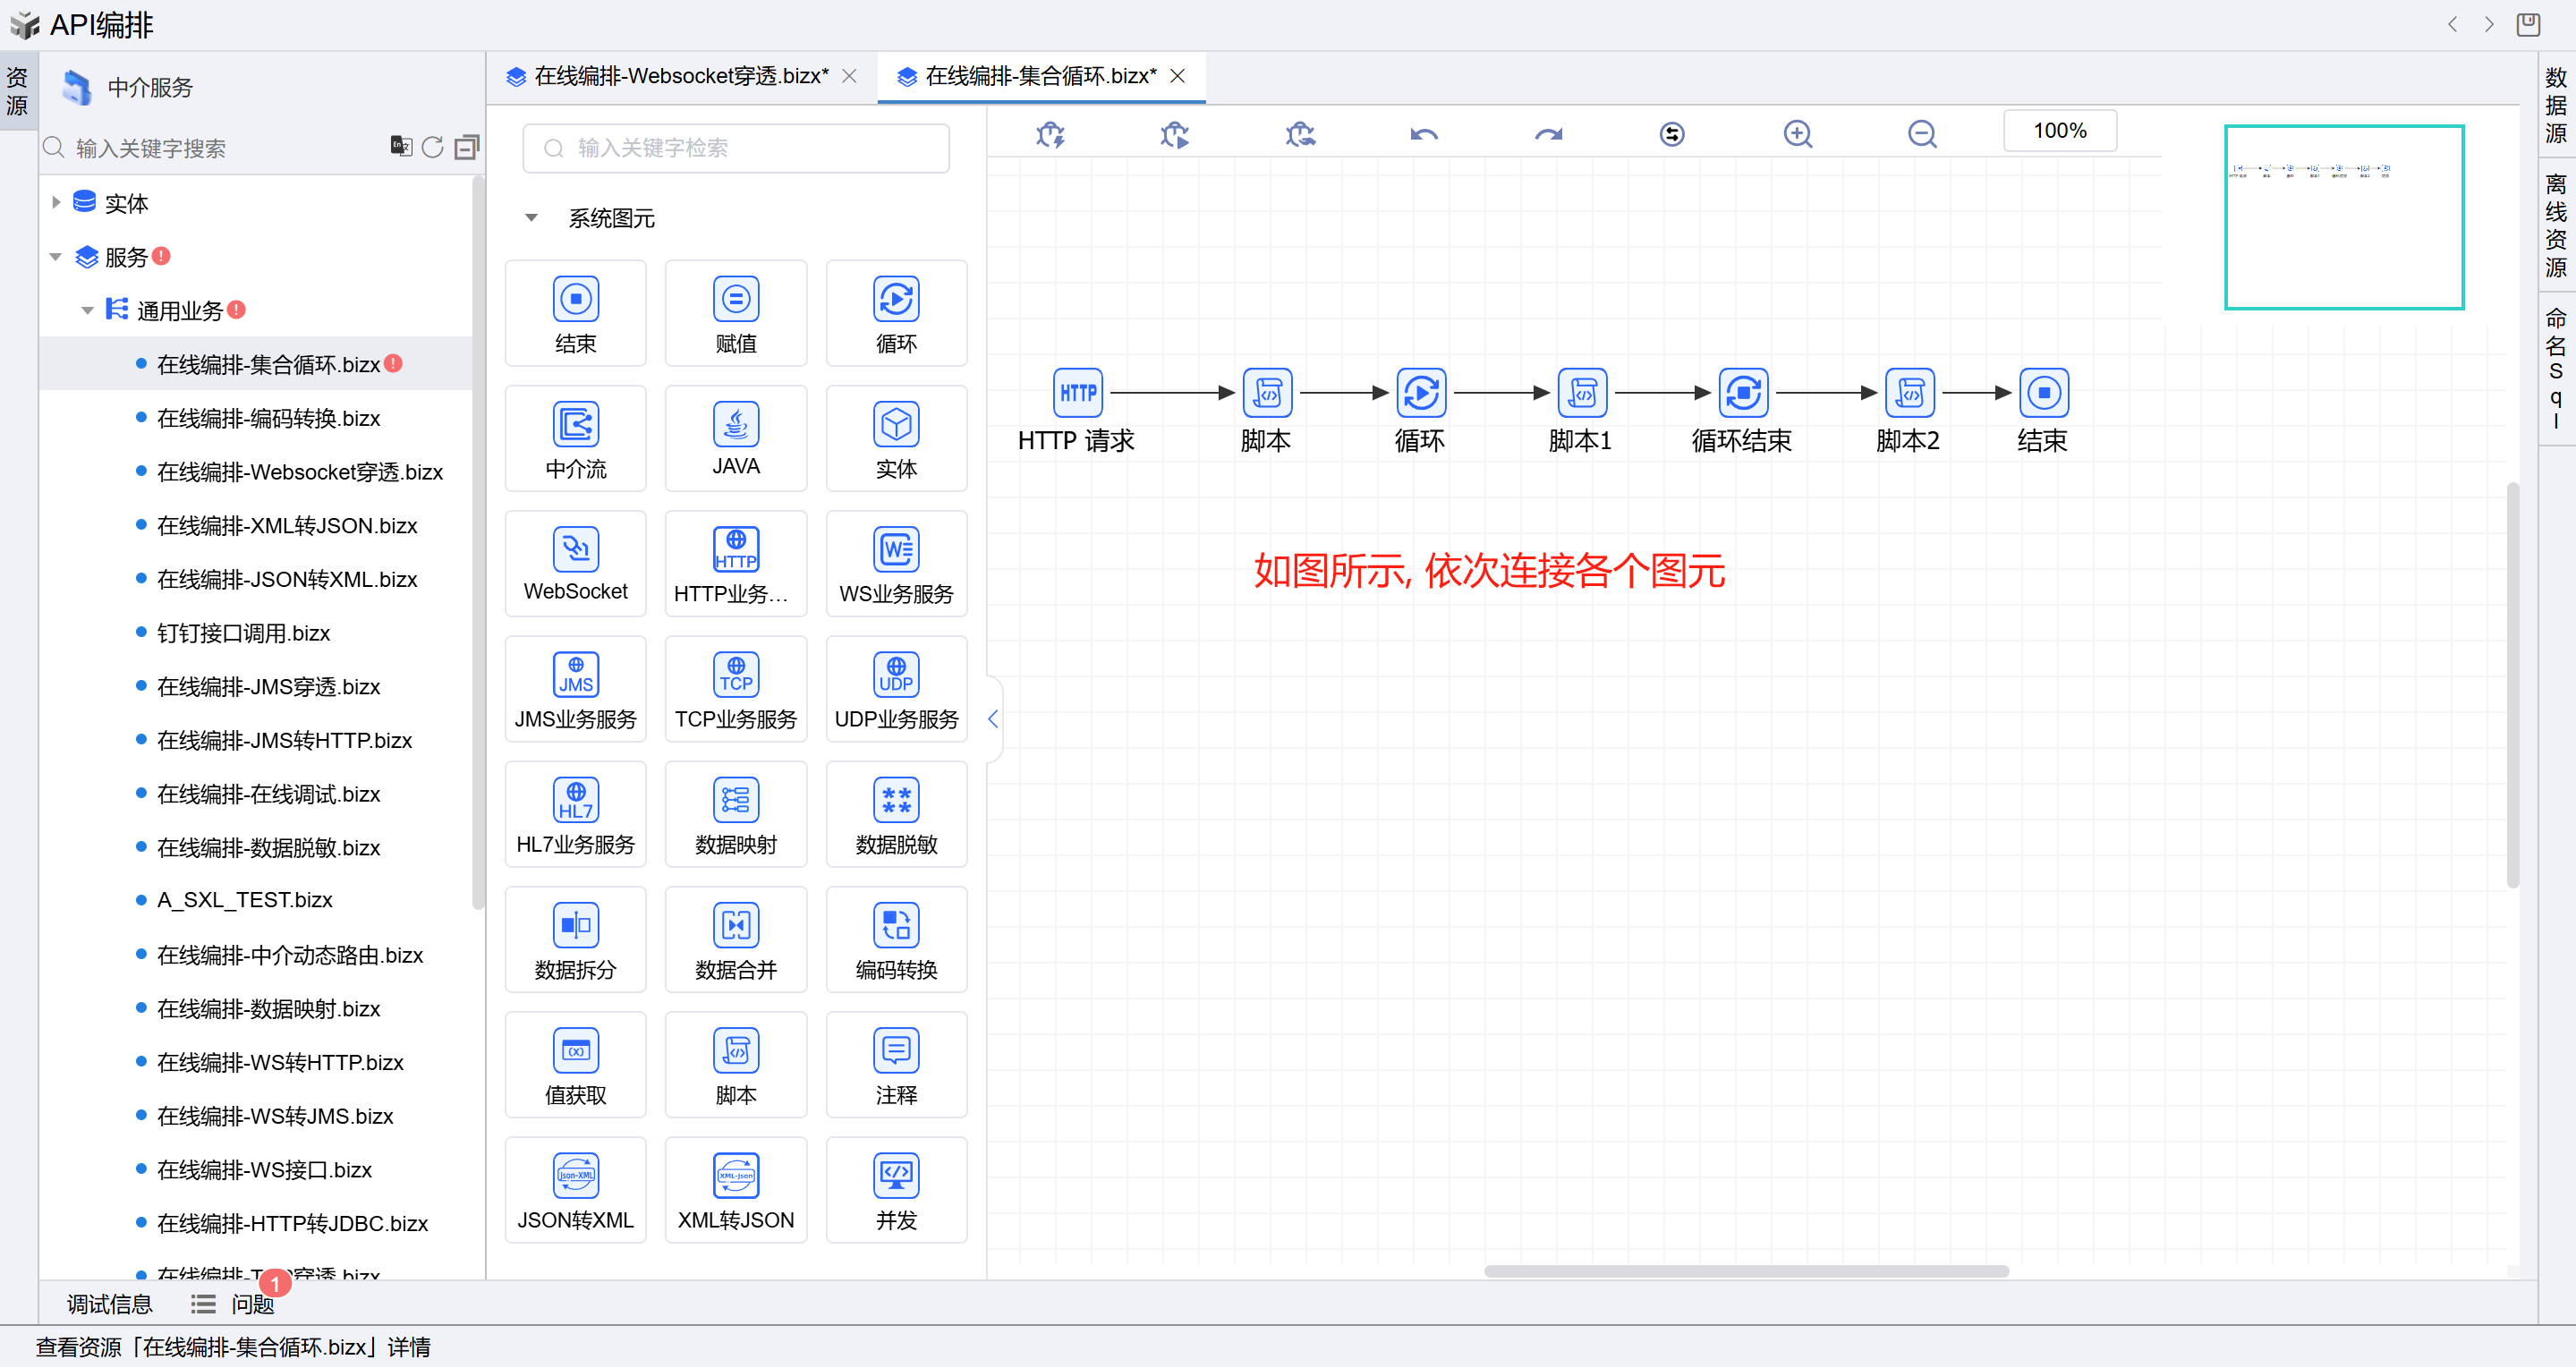Image resolution: width=2576 pixels, height=1368 pixels.
Task: Collapse the 服务 tree node
Action: [57, 257]
